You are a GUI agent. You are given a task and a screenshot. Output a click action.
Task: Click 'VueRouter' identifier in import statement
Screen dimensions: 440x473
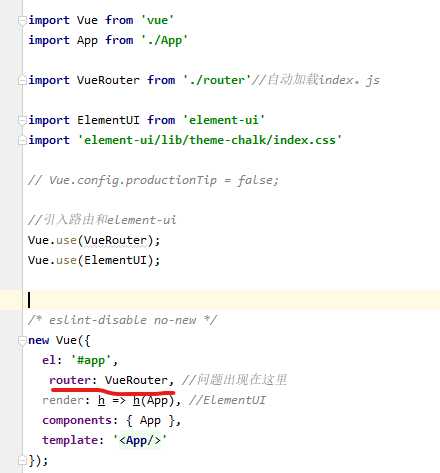point(108,80)
